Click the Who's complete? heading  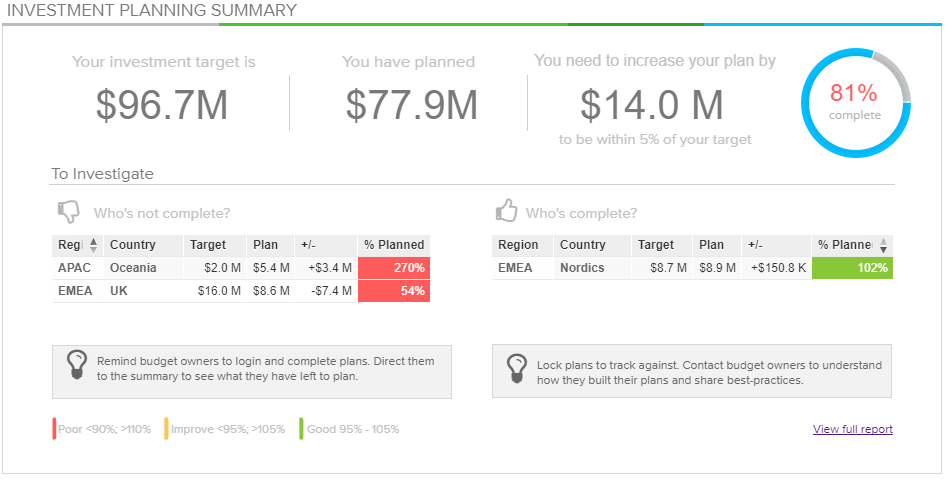[x=582, y=214]
